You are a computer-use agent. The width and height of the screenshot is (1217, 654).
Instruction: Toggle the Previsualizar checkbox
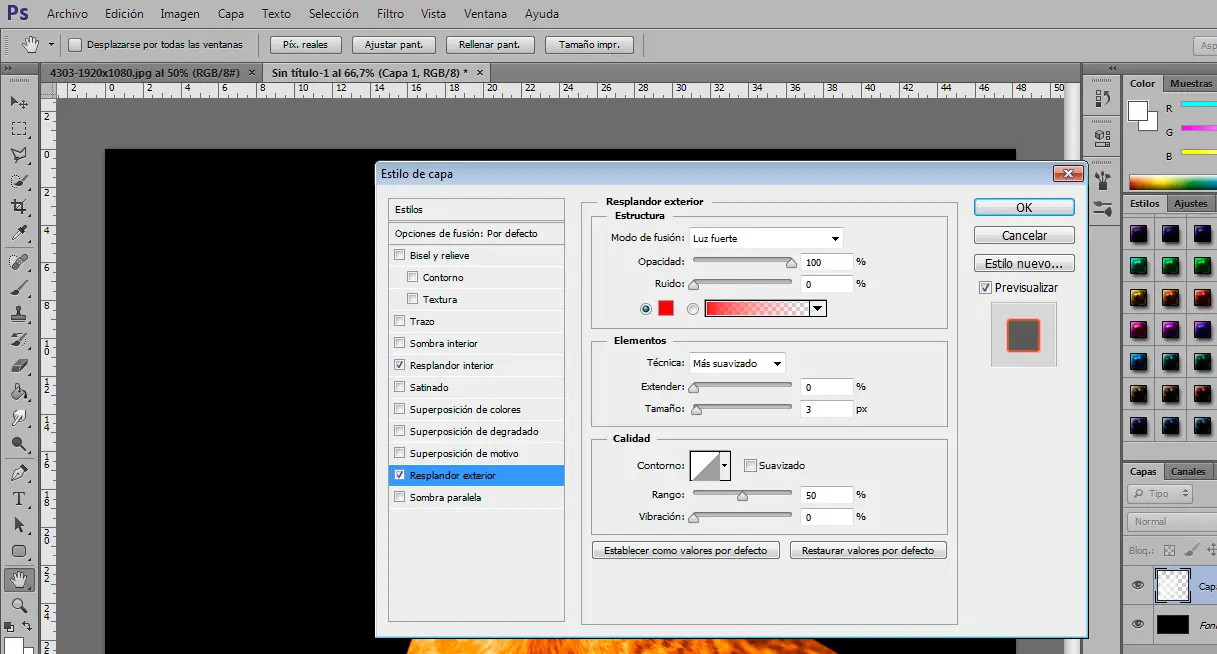[985, 287]
